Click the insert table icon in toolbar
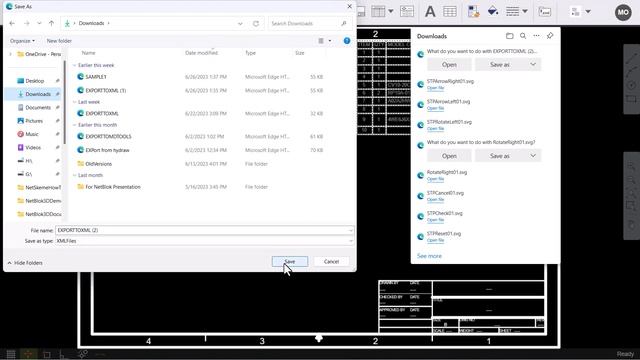The height and width of the screenshot is (360, 640). point(378,11)
